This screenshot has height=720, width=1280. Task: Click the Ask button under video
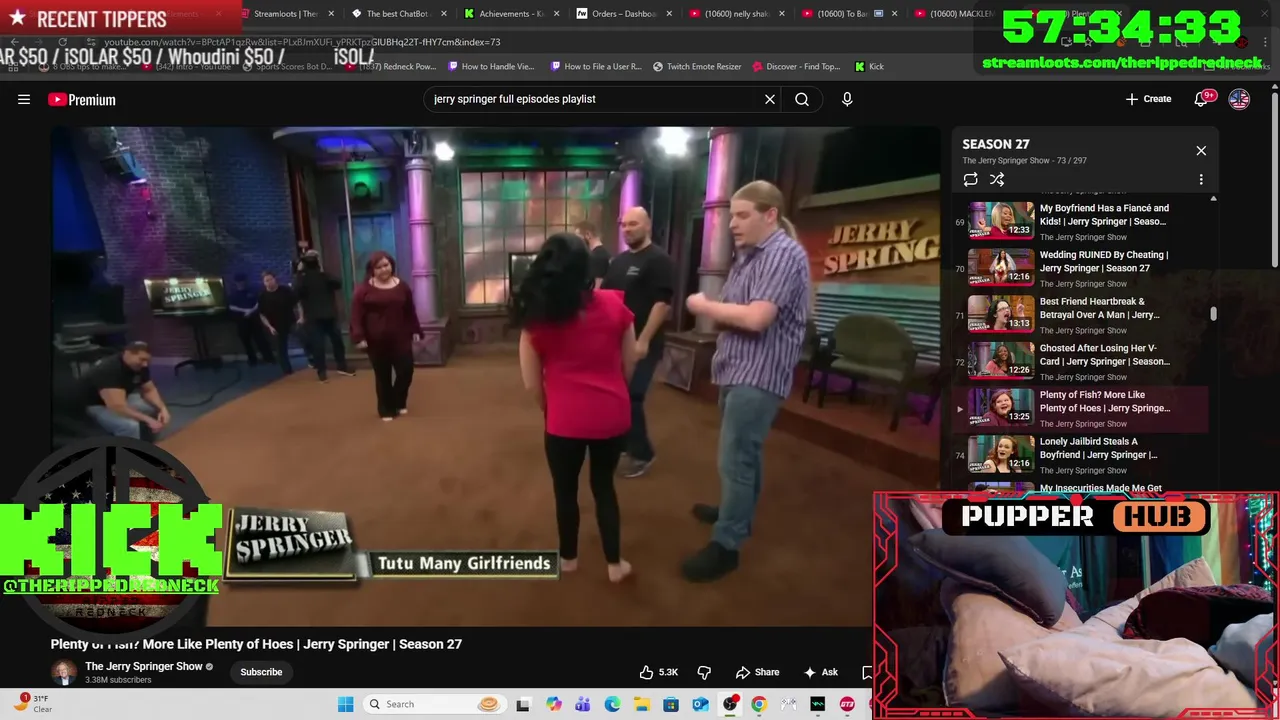[821, 672]
